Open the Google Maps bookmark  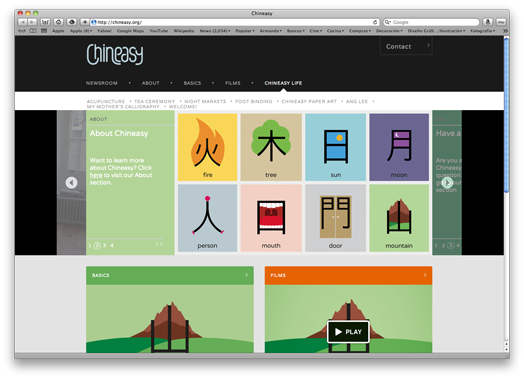click(x=130, y=31)
